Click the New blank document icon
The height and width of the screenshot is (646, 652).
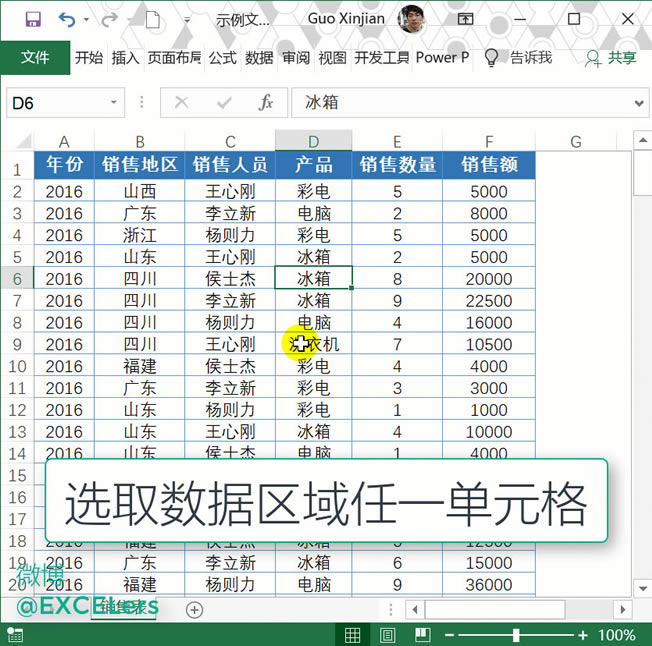point(153,19)
